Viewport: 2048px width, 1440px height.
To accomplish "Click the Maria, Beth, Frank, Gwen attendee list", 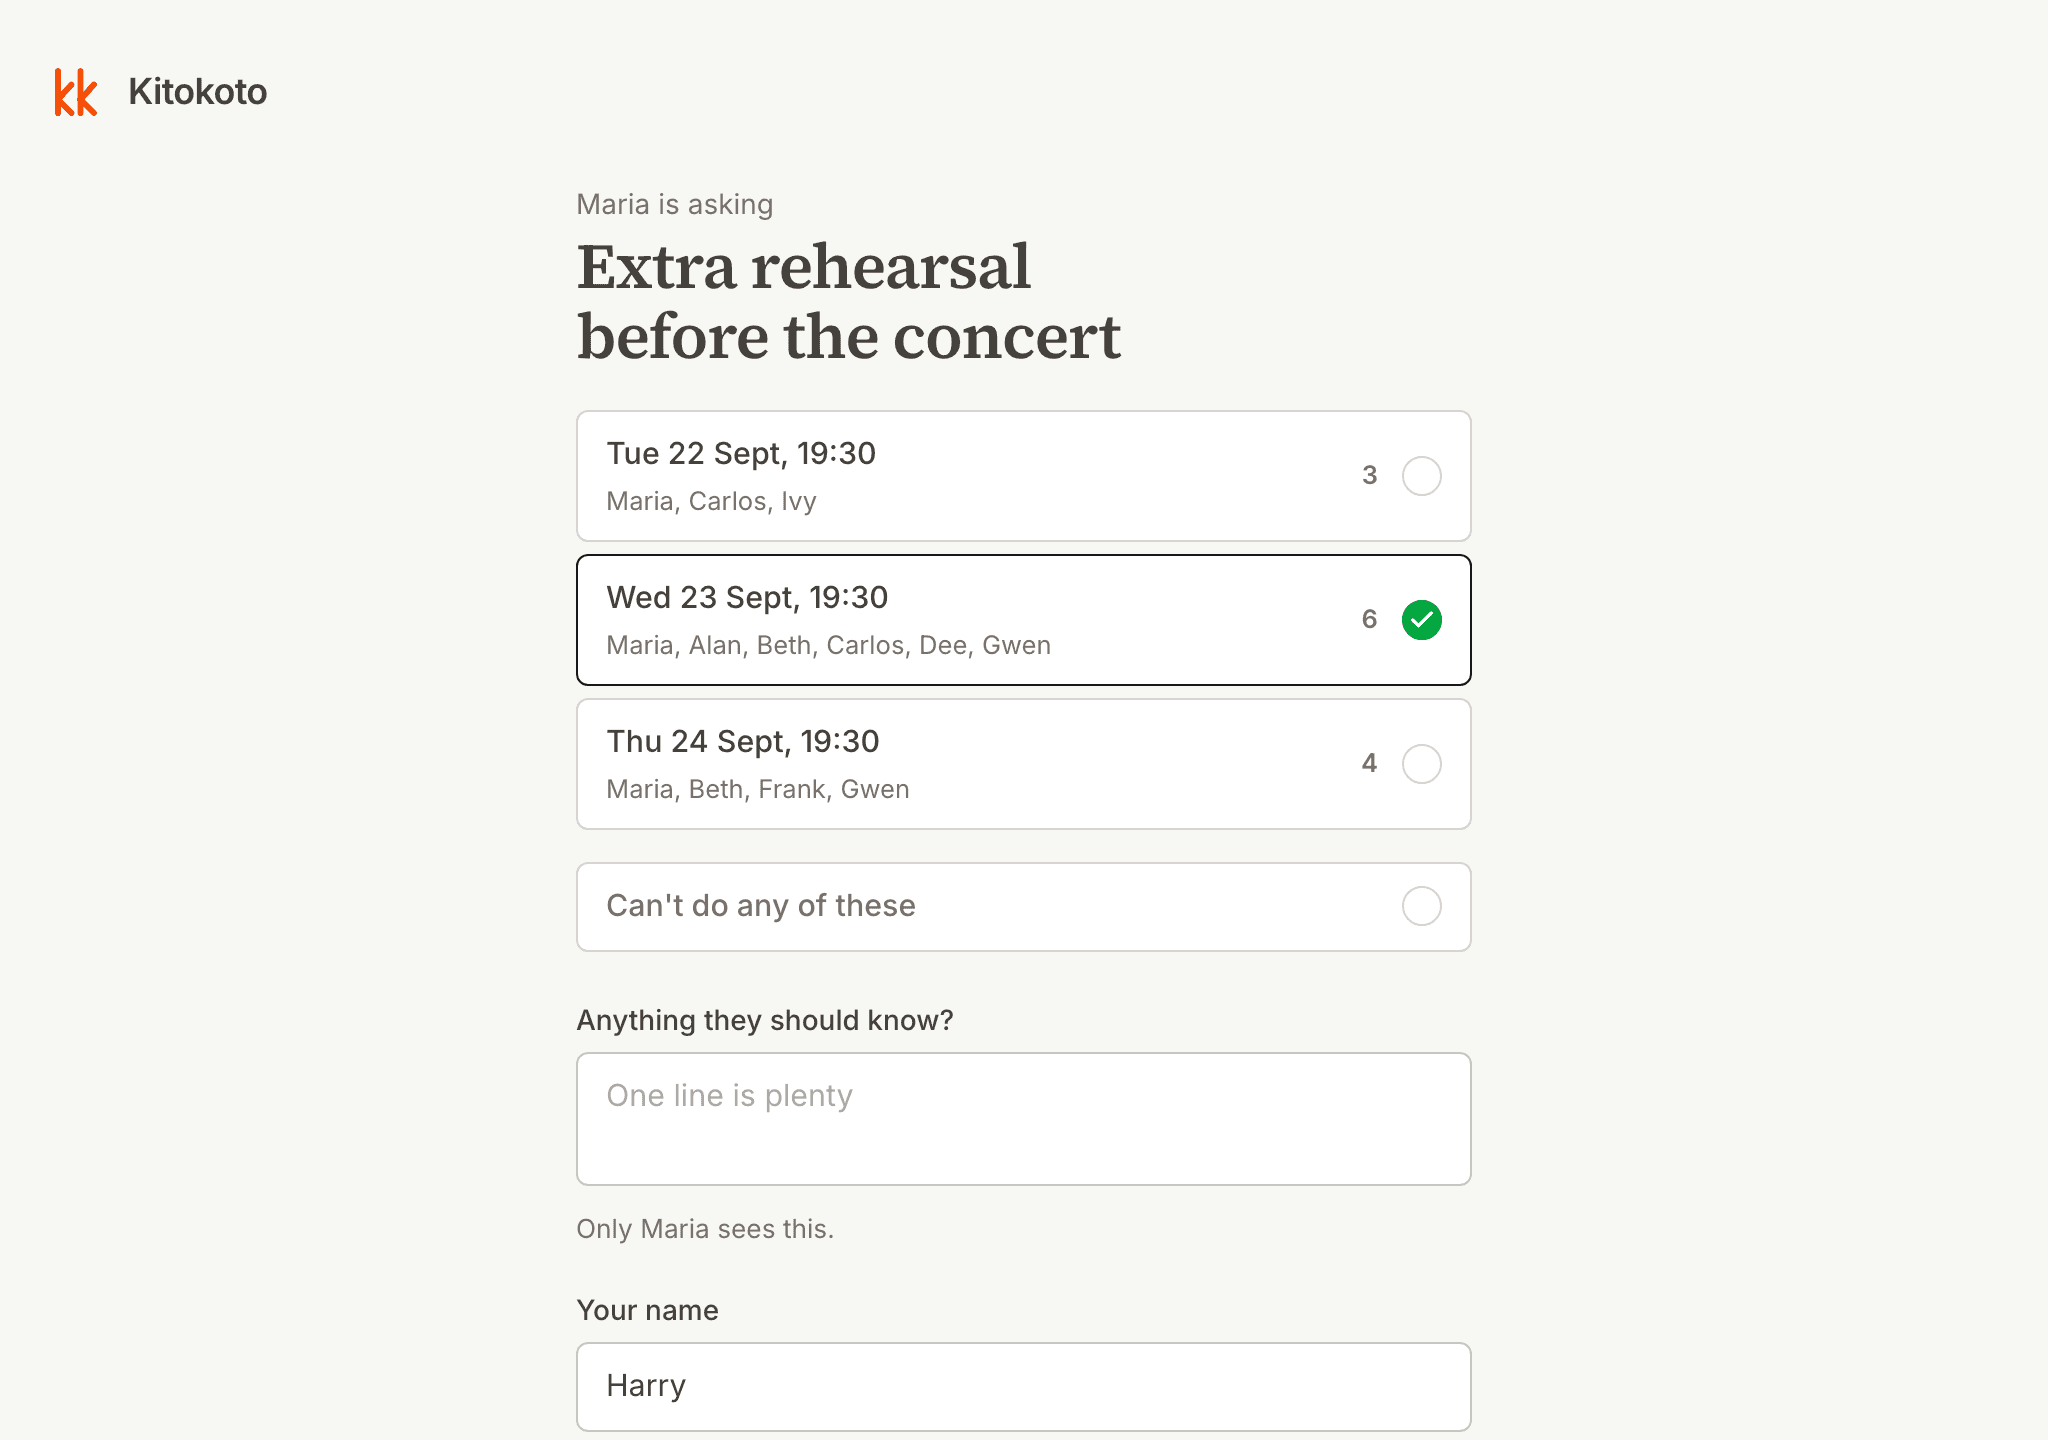I will (757, 789).
